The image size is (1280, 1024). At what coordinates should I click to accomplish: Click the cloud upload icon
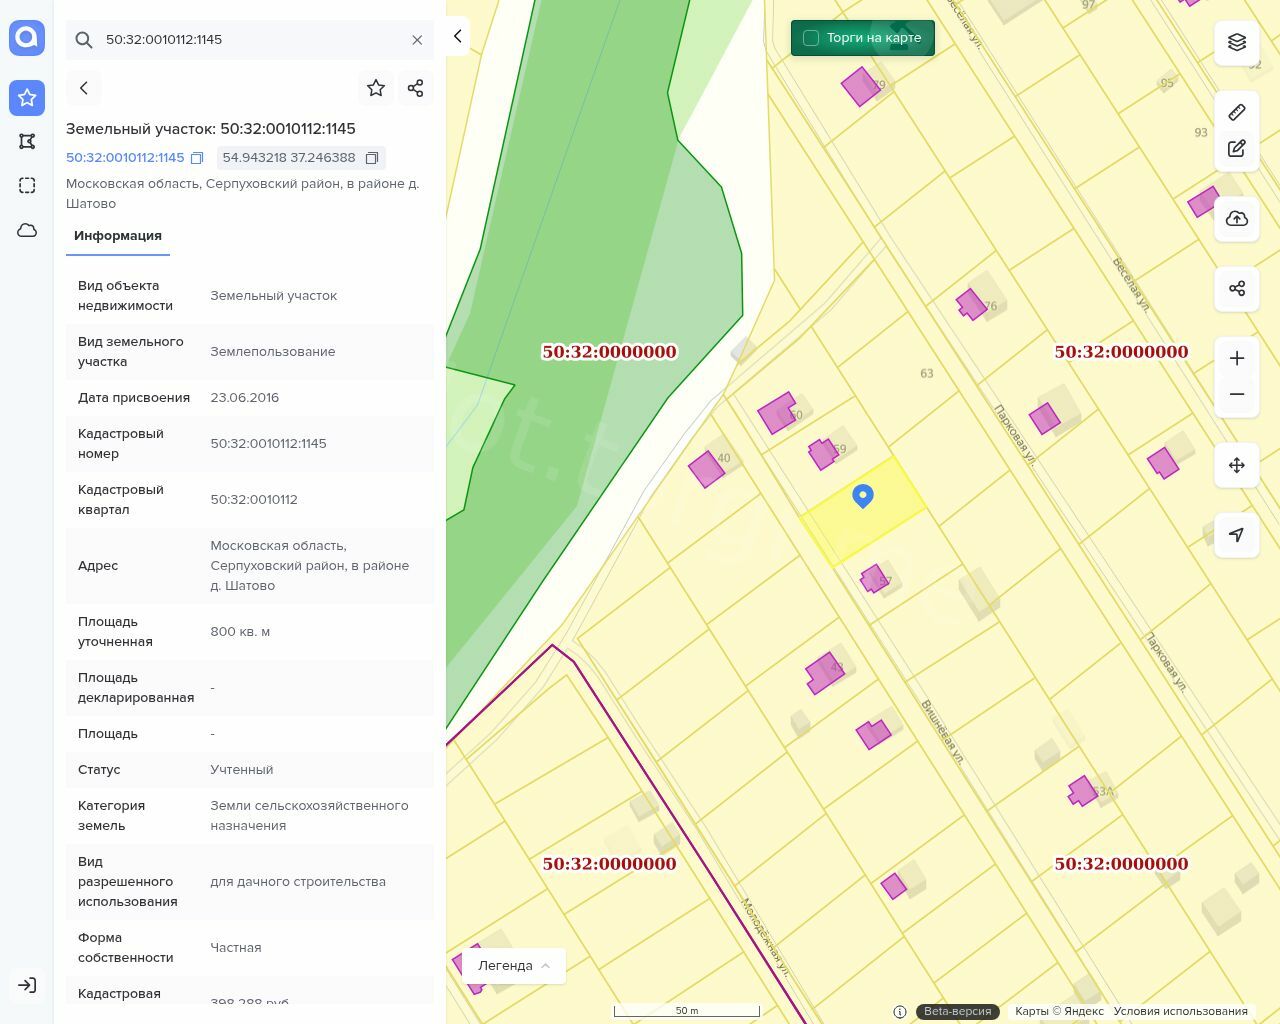pyautogui.click(x=1237, y=219)
